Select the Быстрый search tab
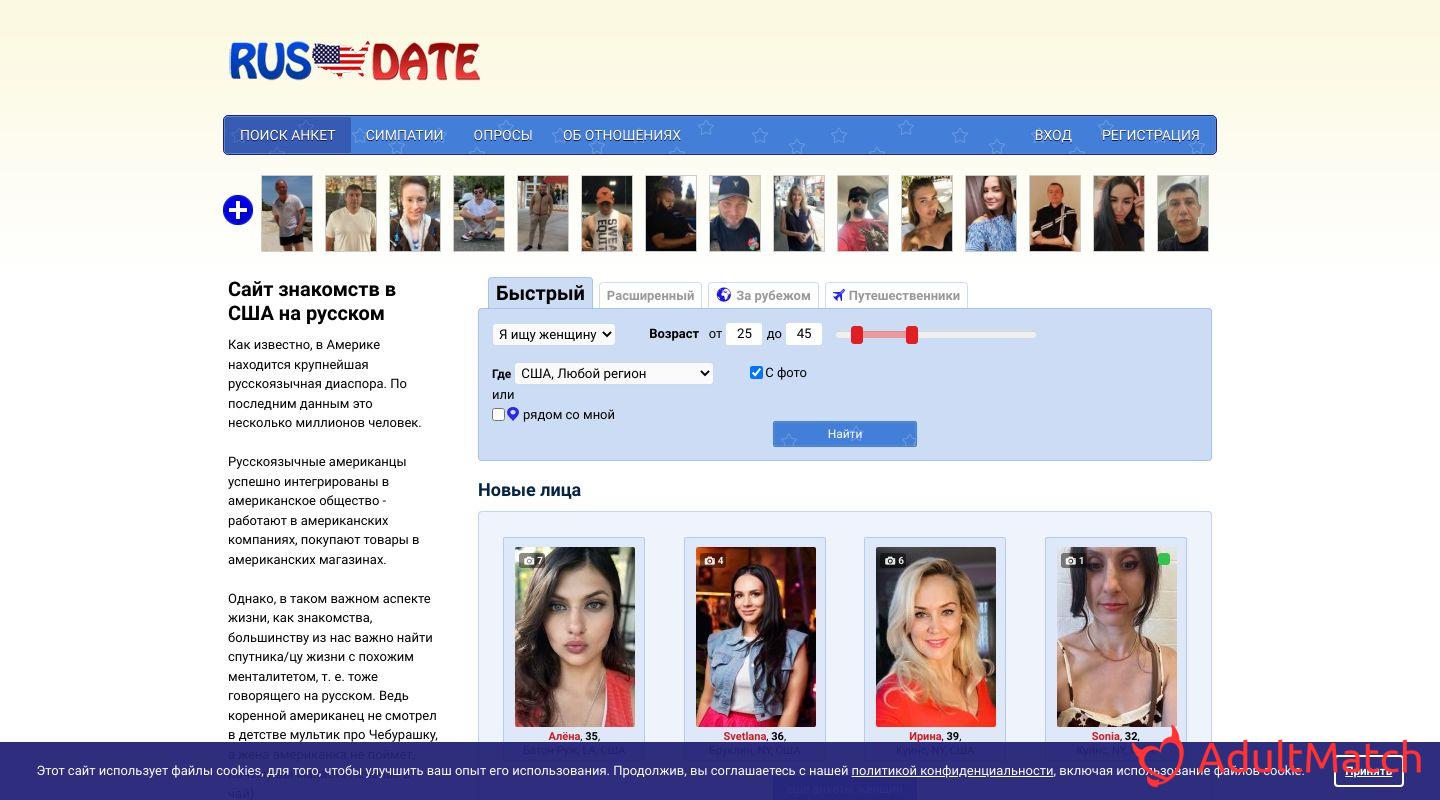Viewport: 1440px width, 800px height. (540, 293)
